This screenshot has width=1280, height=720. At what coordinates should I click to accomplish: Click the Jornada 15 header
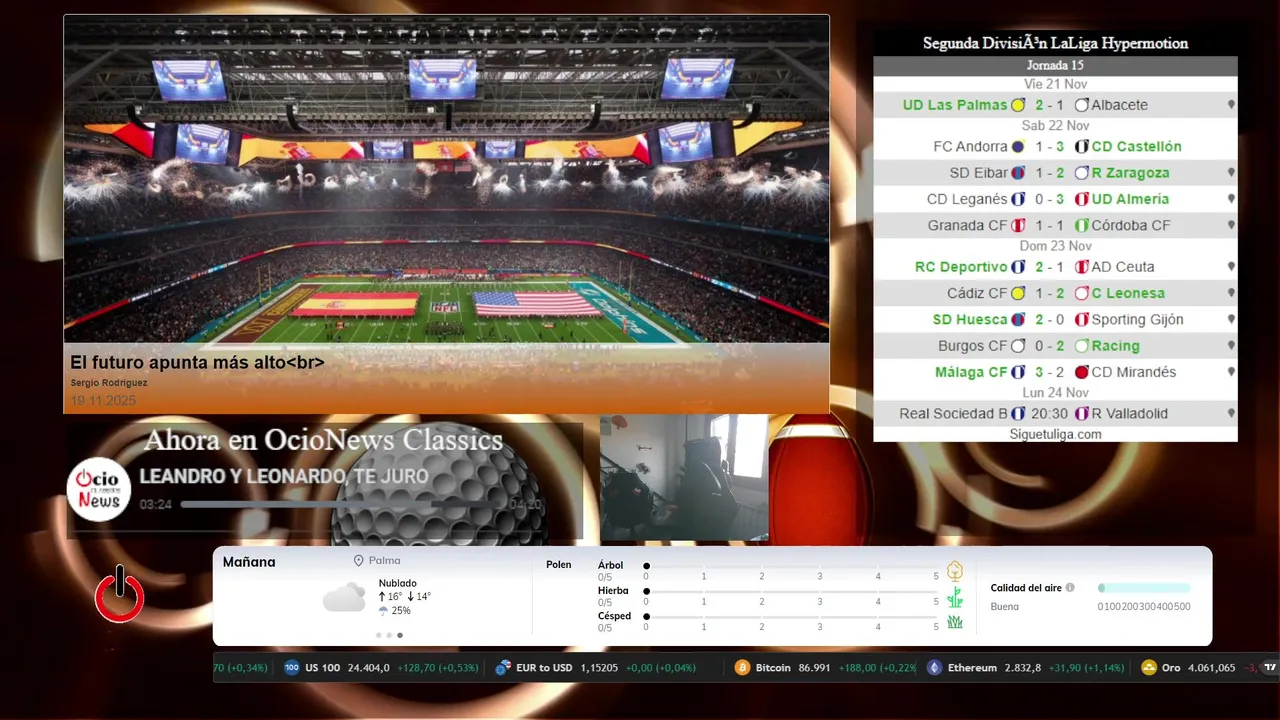coord(1055,65)
